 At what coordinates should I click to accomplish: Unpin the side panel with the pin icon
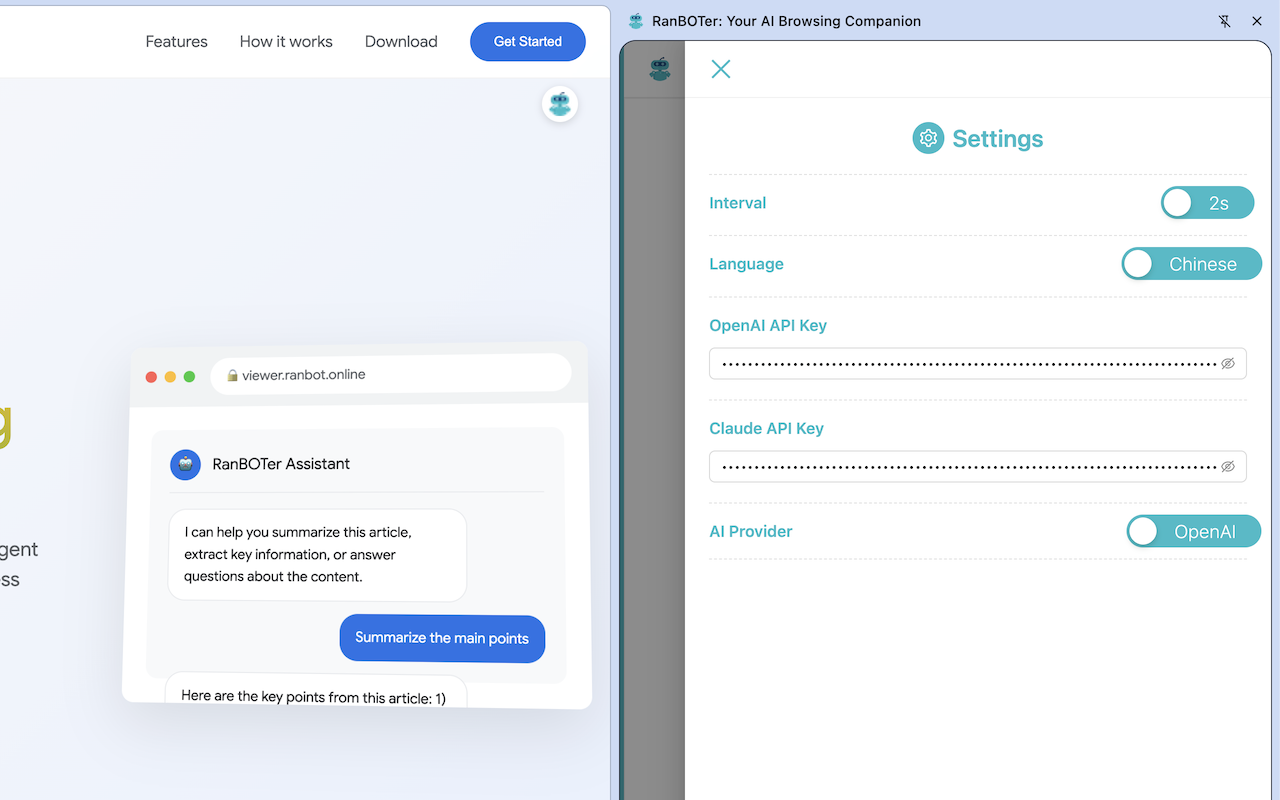(1225, 21)
